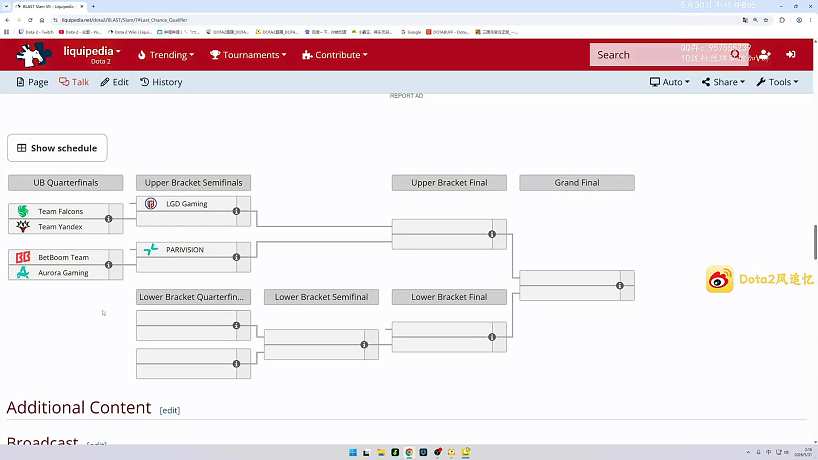Viewport: 818px width, 460px height.
Task: Open Lower Bracket Final match info
Action: (x=492, y=337)
